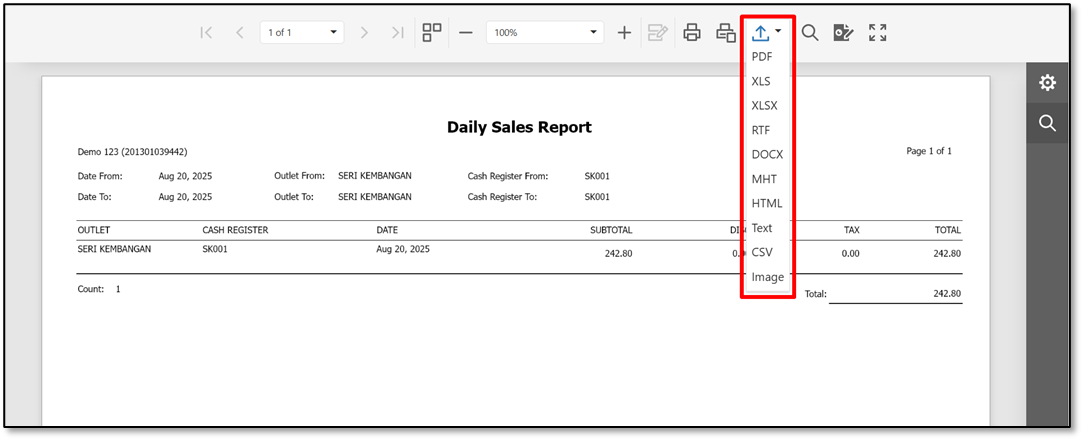Open page number '1 of 1' dropdown
Viewport: 1084px width, 440px height.
click(x=302, y=33)
